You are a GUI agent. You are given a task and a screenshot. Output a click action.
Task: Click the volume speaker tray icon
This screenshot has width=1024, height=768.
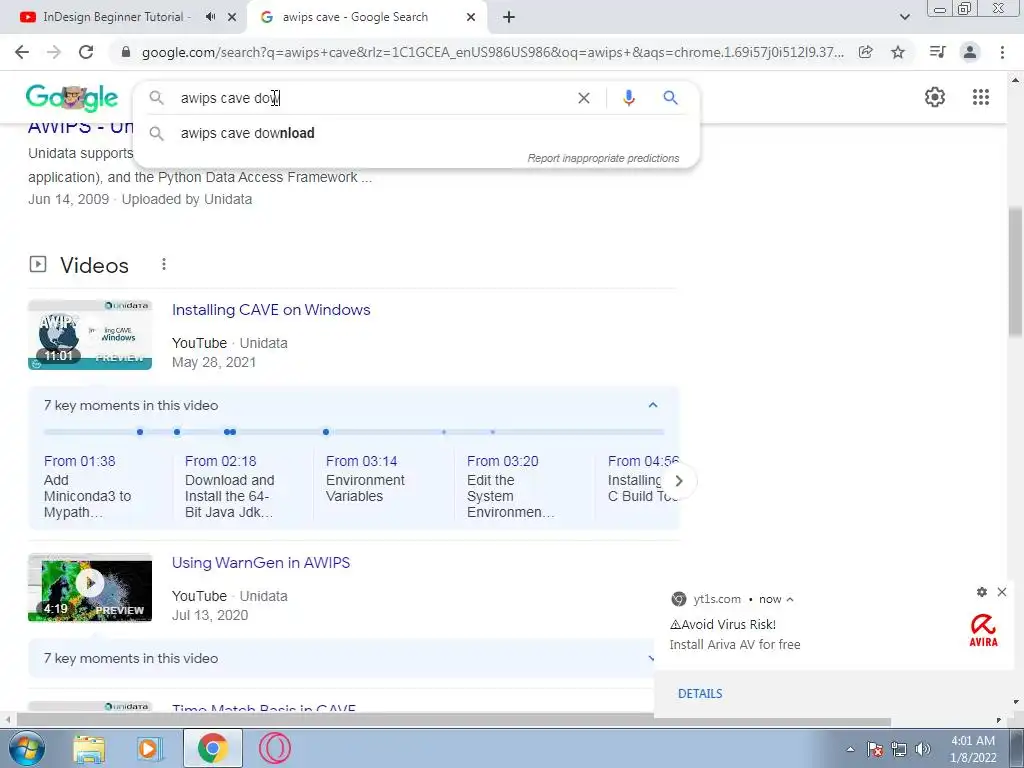[x=922, y=749]
